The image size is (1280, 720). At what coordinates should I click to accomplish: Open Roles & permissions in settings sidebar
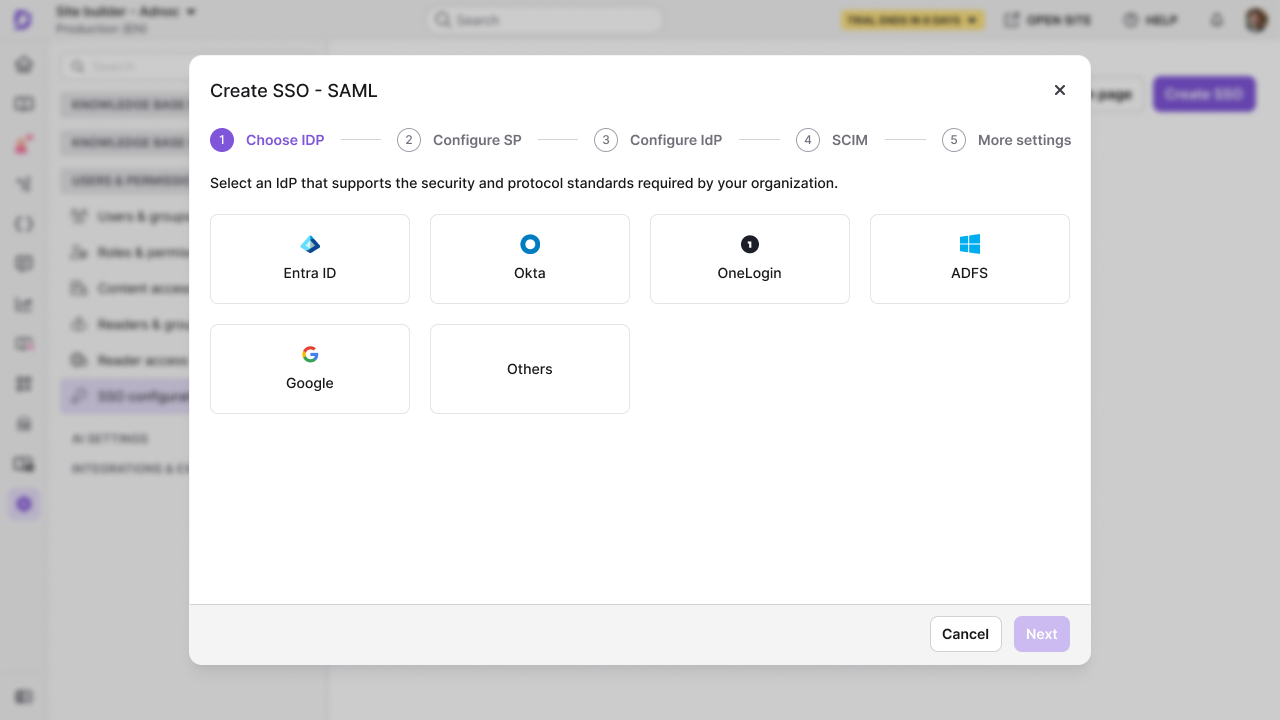128,252
